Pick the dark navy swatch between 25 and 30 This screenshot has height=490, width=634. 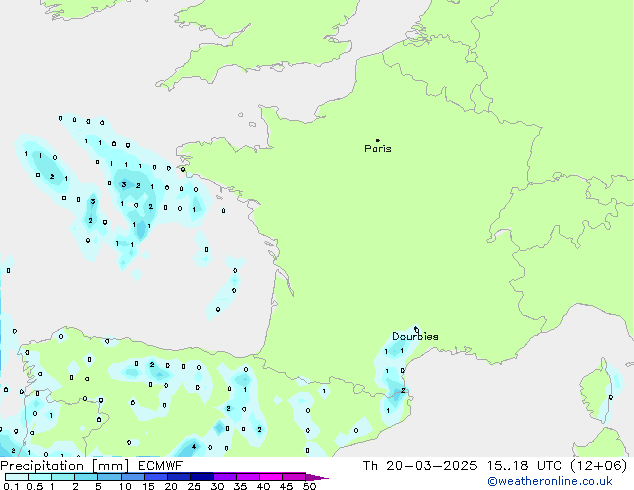tap(202, 477)
